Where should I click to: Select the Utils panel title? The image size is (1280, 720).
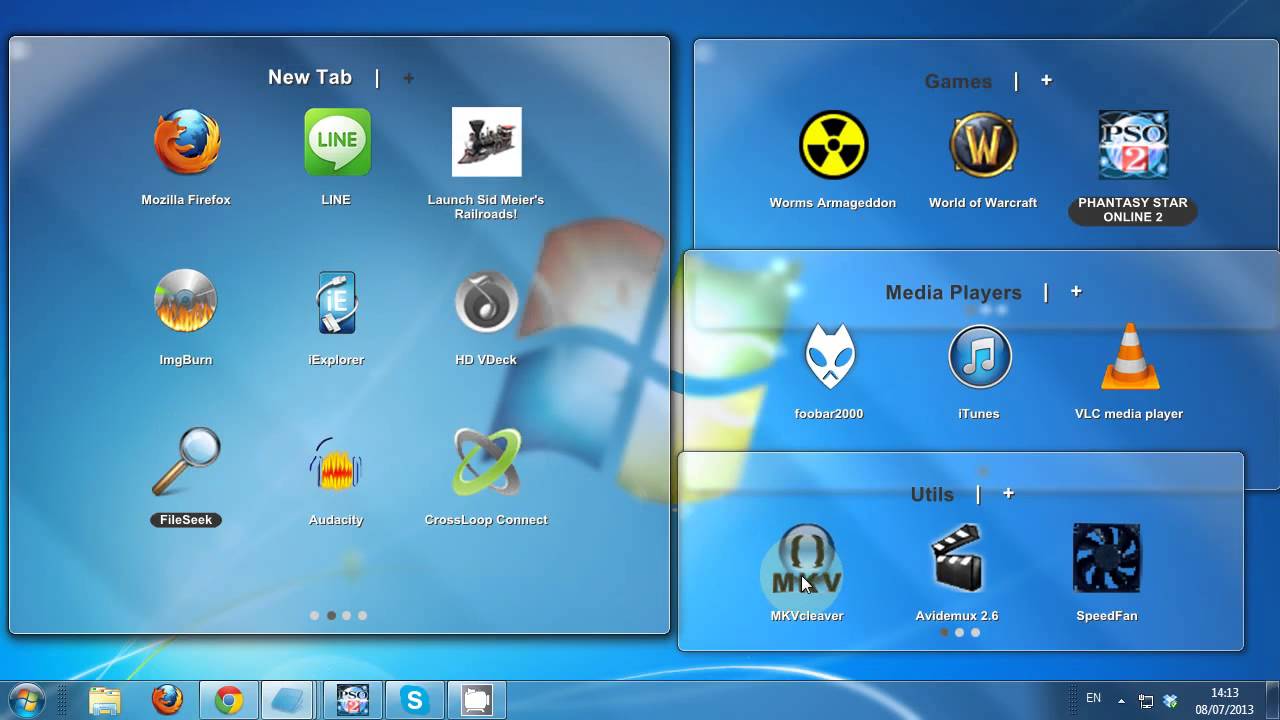[932, 494]
